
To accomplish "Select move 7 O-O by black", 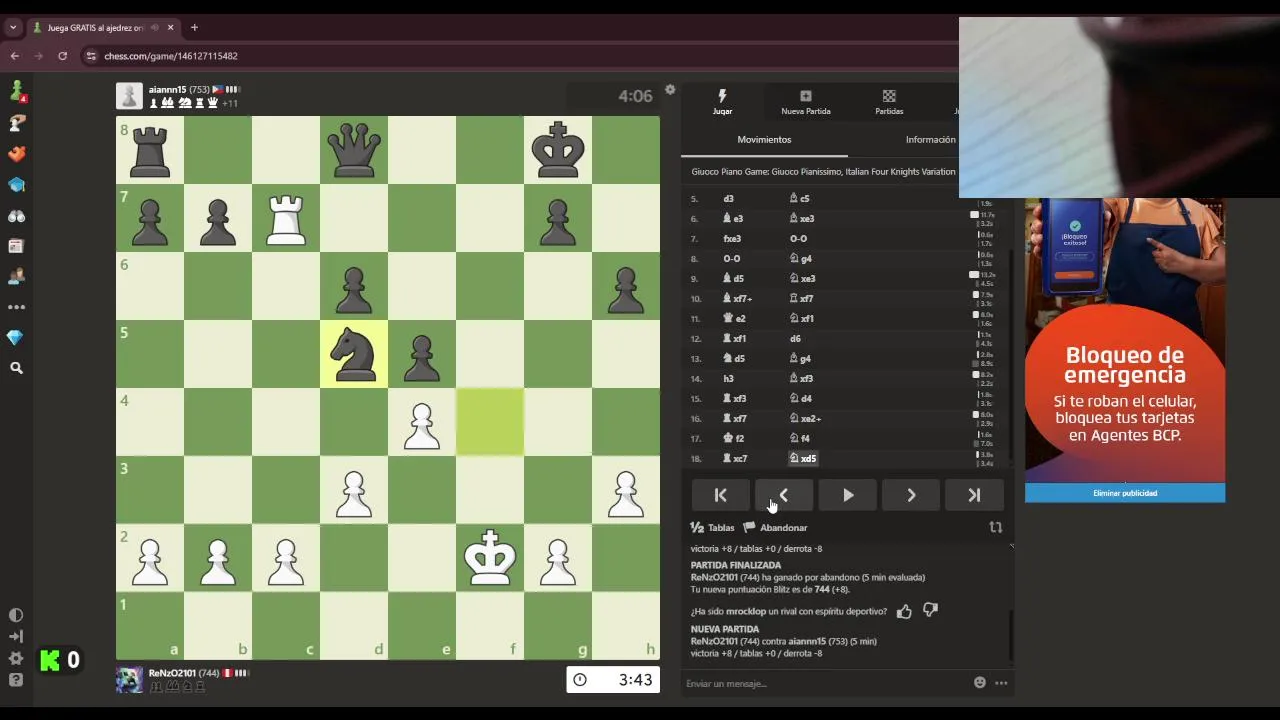I will pyautogui.click(x=798, y=239).
